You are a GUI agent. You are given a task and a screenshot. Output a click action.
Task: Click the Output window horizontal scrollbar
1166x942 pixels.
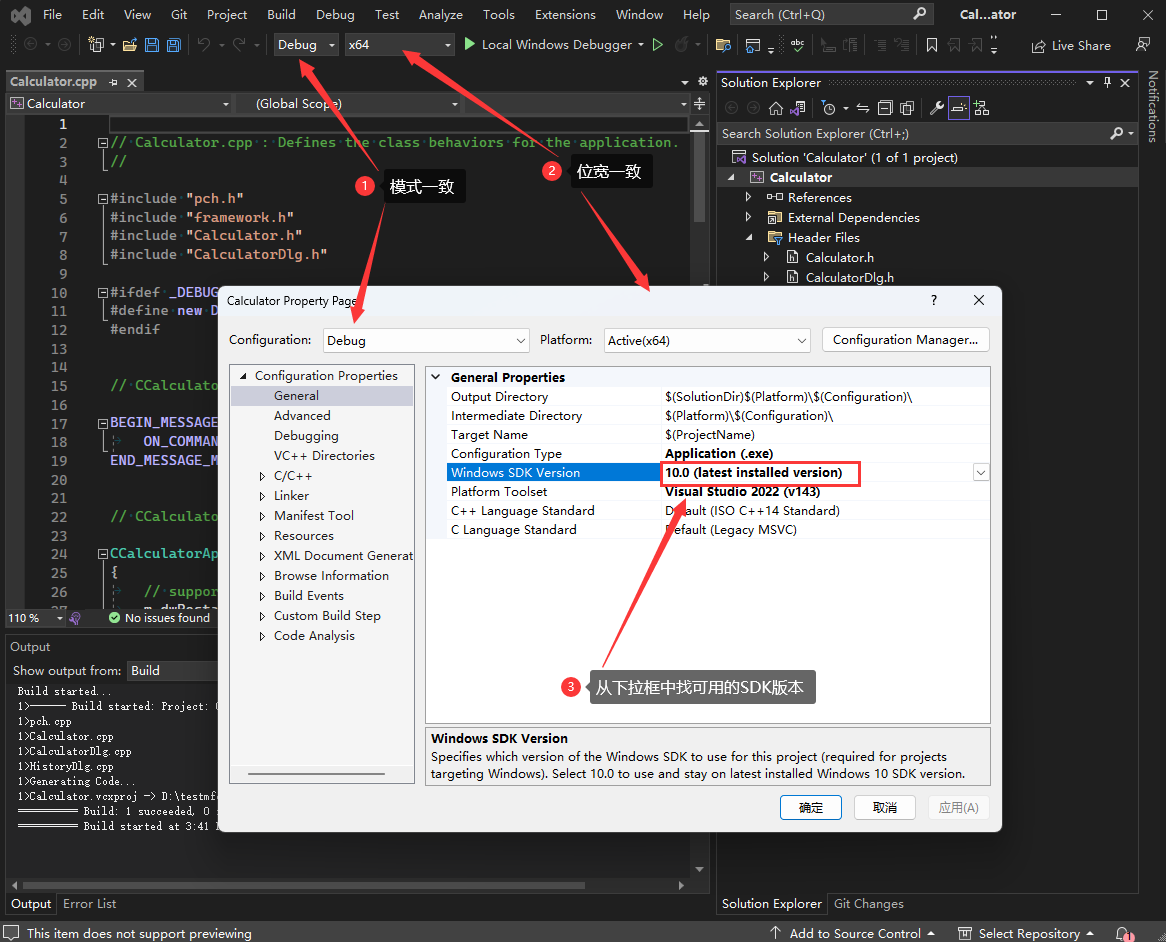point(303,885)
